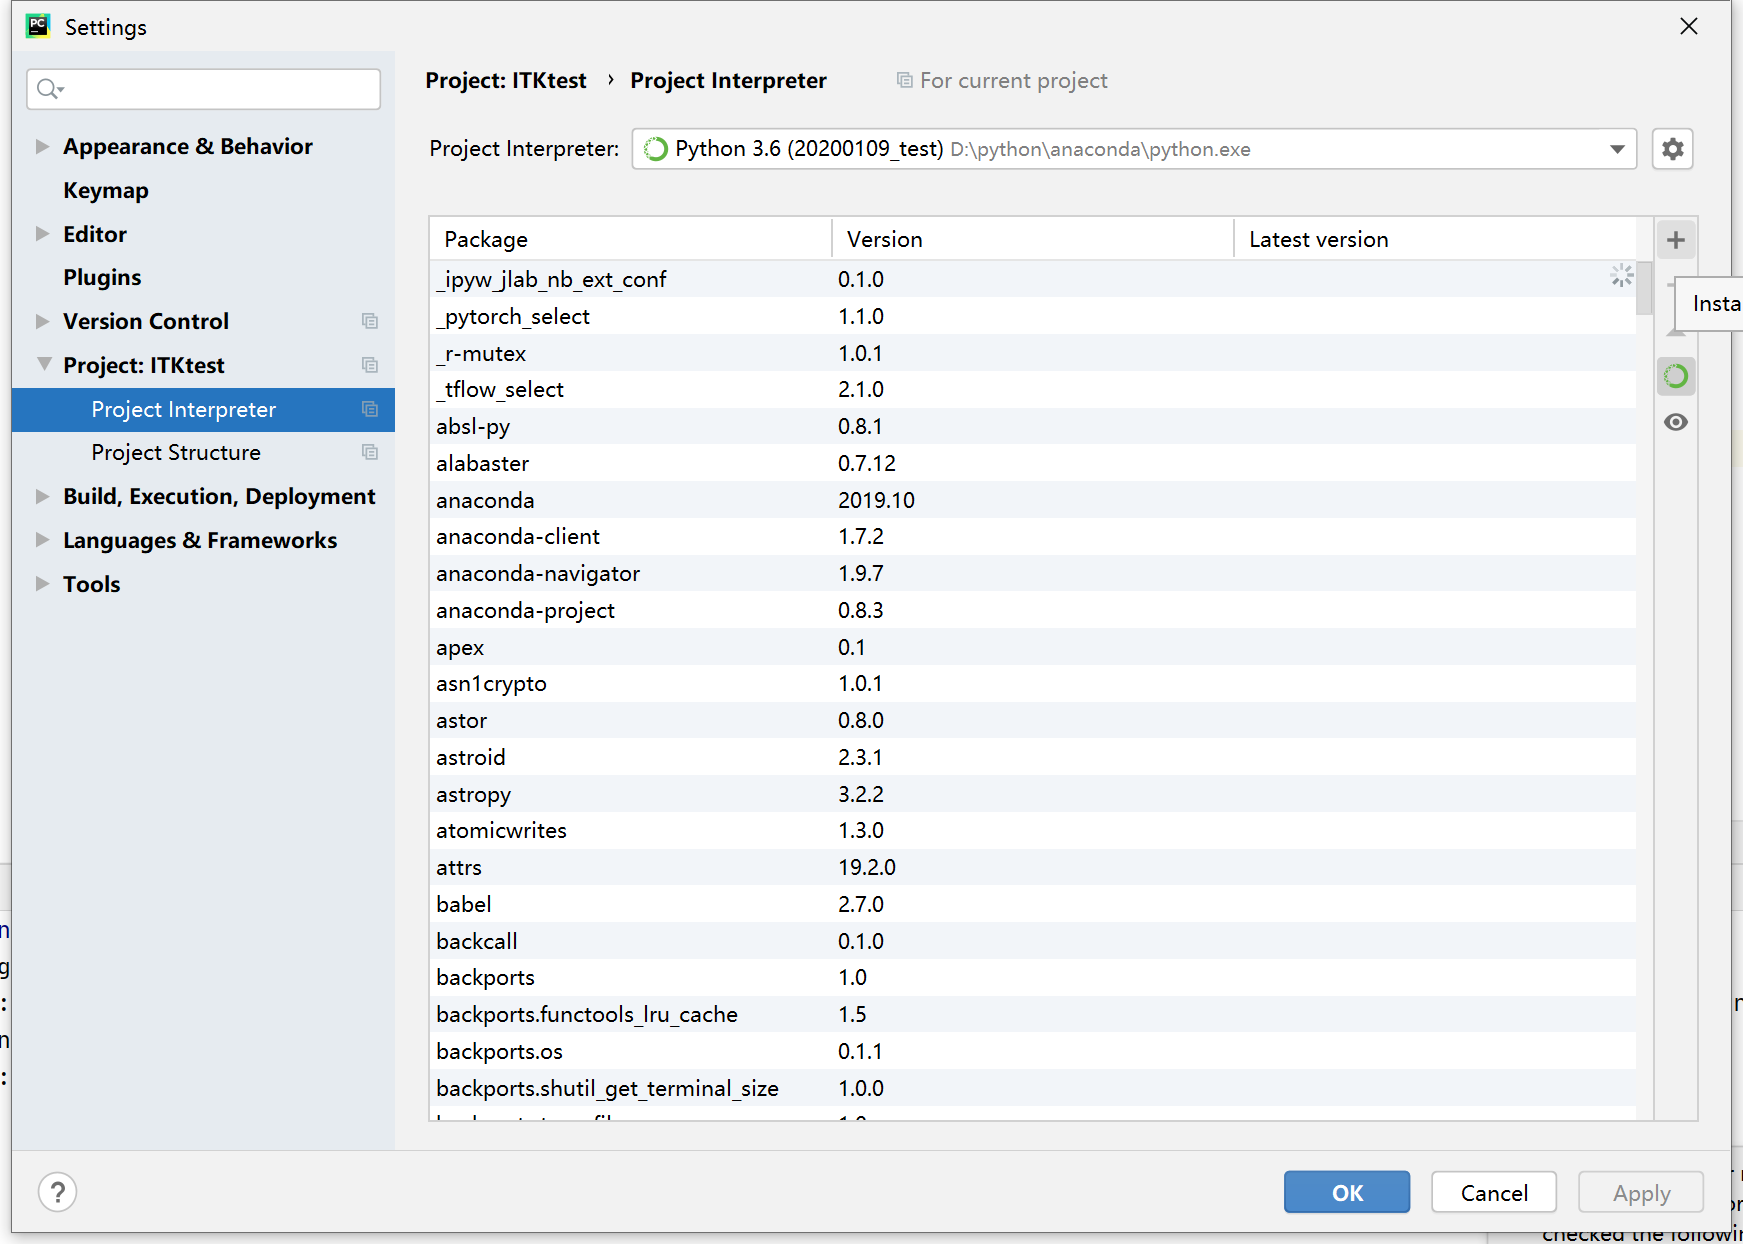Click the project-level icon beside Project: ITKtest
1743x1244 pixels.
pyautogui.click(x=370, y=365)
